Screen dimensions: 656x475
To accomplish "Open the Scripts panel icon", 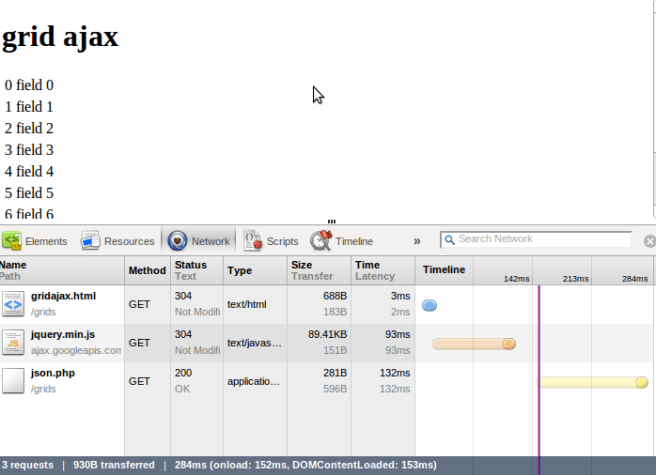I will click(x=253, y=241).
